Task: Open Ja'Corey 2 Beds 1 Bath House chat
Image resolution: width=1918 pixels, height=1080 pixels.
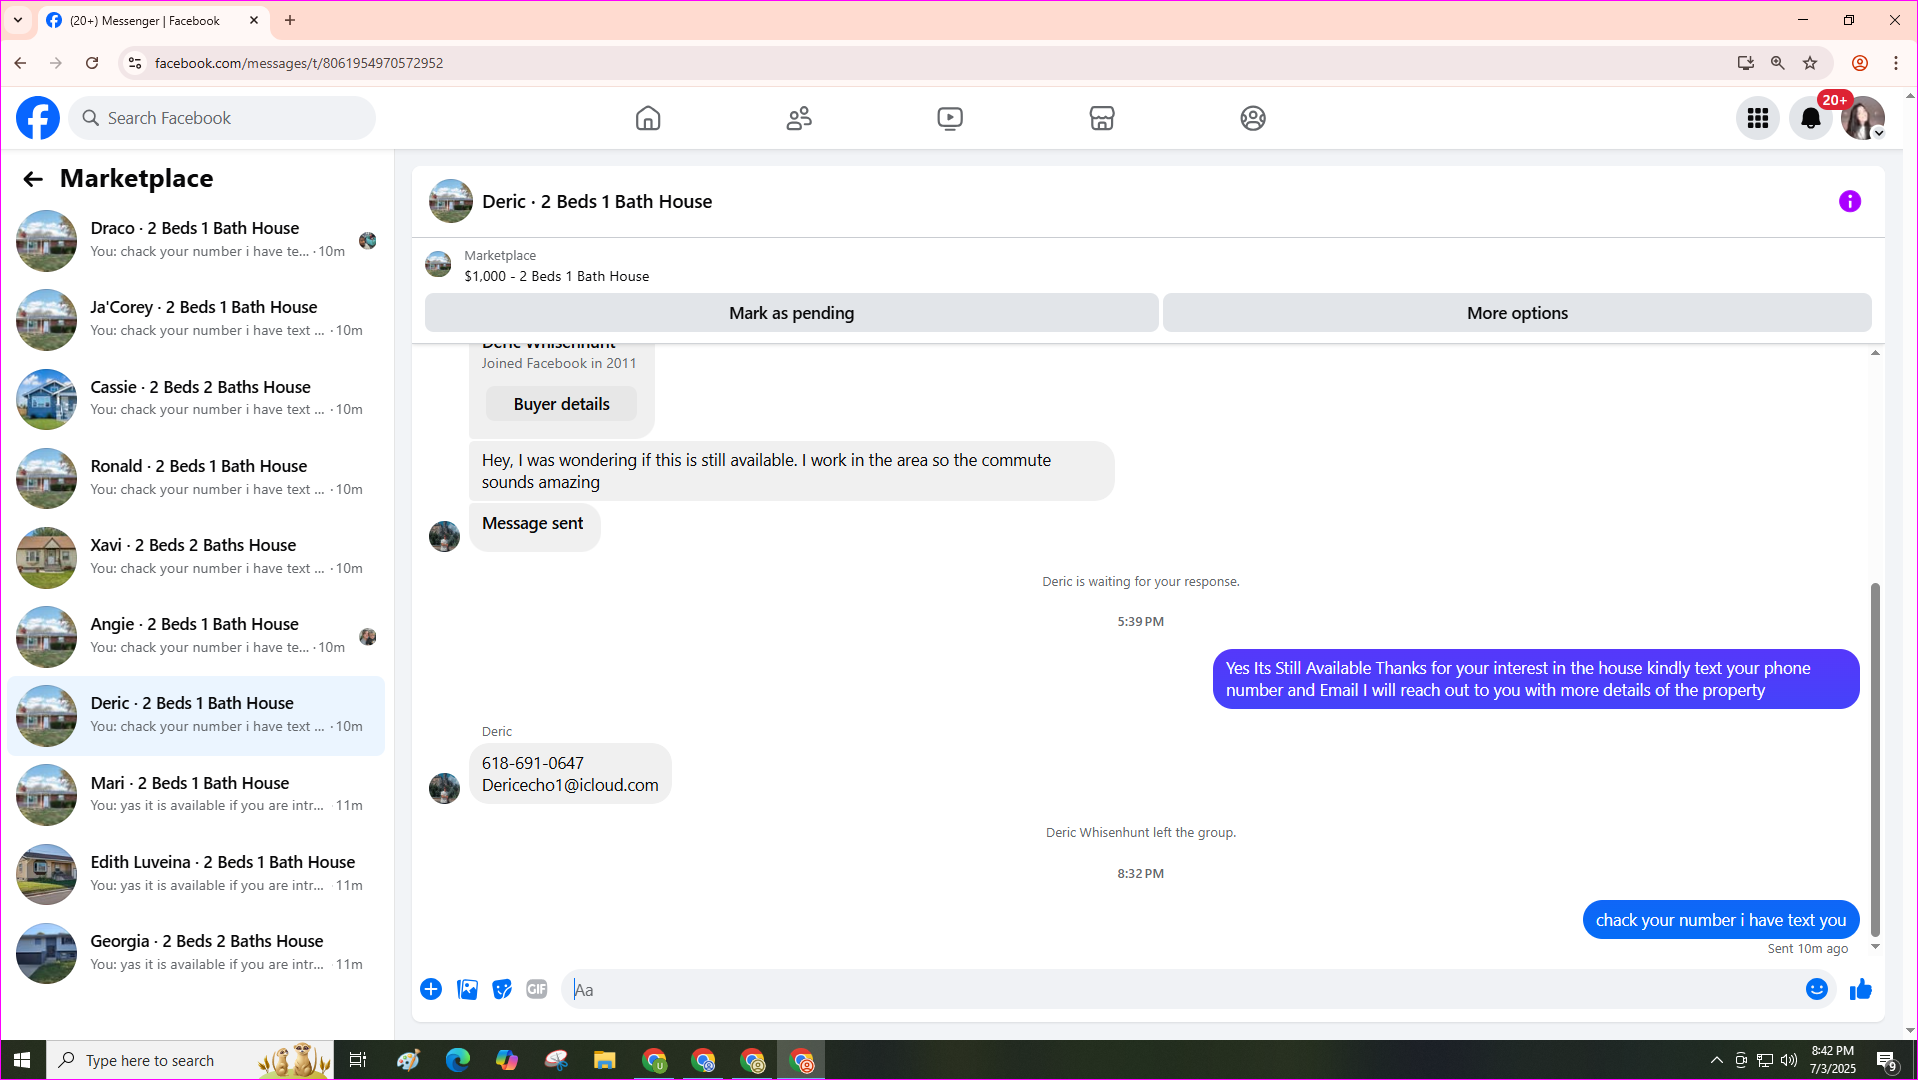Action: coord(196,319)
